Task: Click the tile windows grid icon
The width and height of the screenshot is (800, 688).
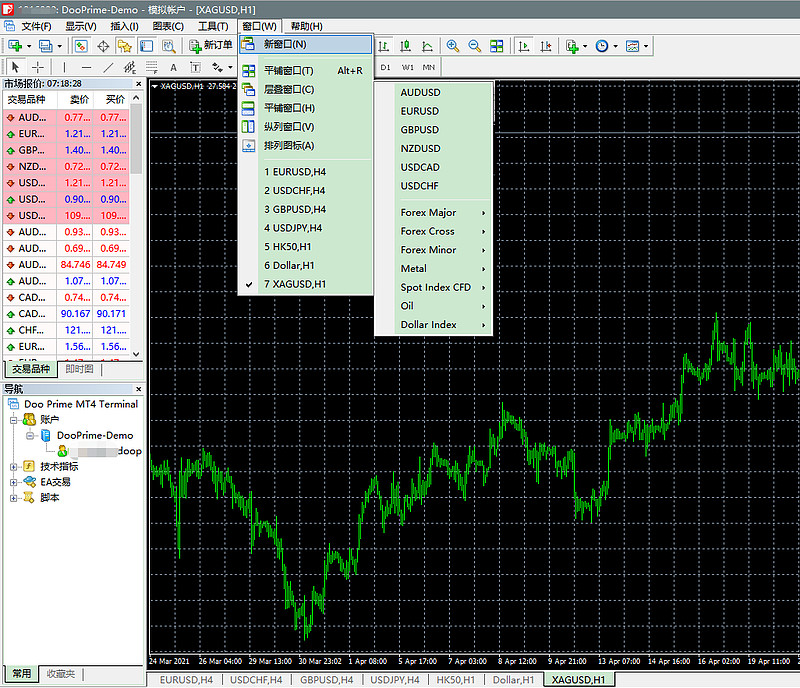Action: pyautogui.click(x=496, y=46)
